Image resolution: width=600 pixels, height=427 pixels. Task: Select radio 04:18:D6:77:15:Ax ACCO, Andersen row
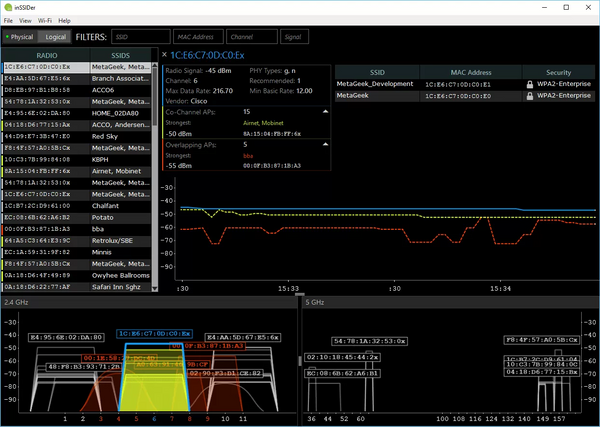[x=77, y=125]
